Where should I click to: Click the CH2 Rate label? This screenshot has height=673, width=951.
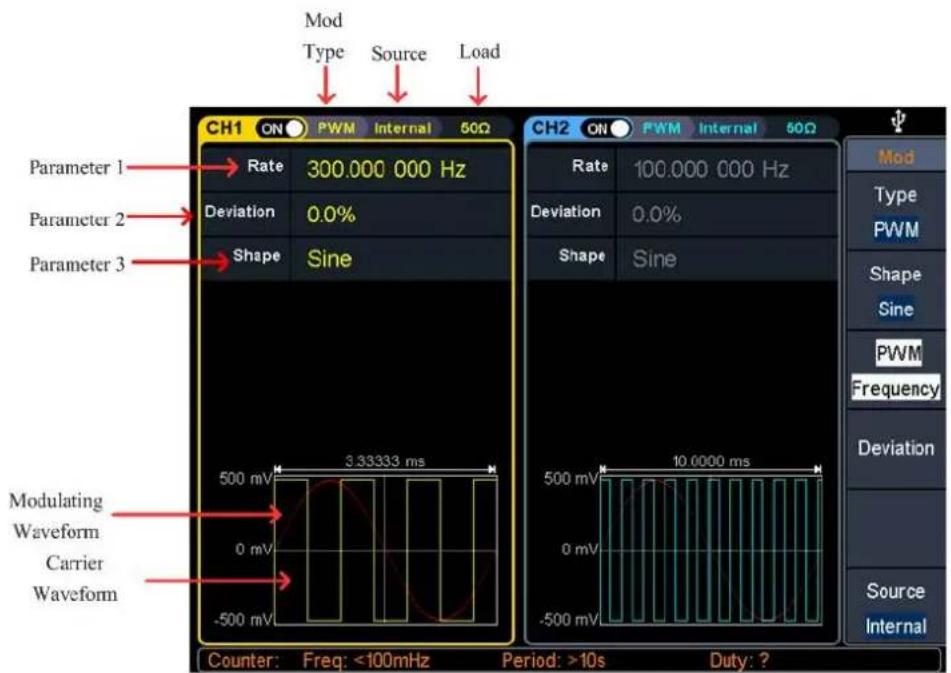coord(590,166)
